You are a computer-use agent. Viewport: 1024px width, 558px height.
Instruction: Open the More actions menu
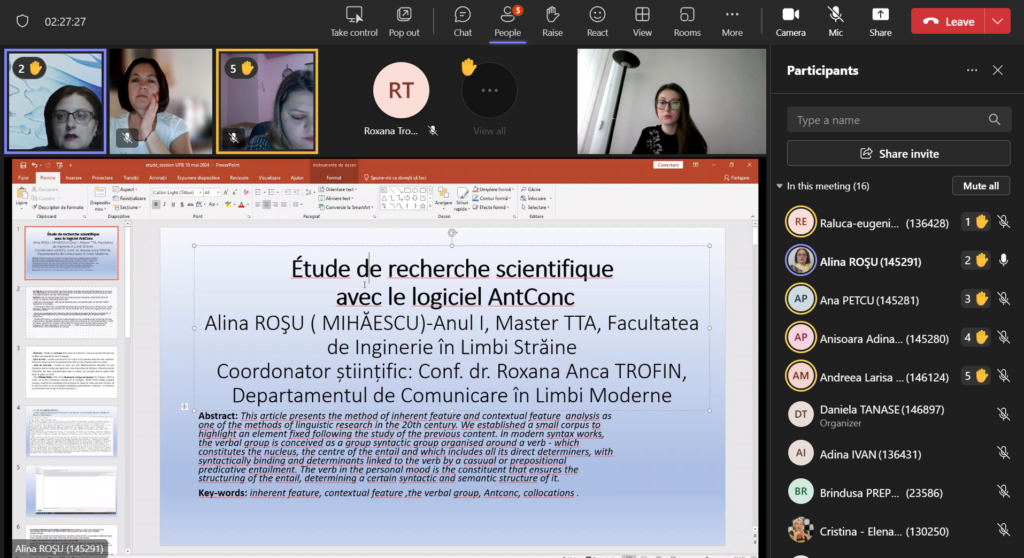pyautogui.click(x=732, y=21)
